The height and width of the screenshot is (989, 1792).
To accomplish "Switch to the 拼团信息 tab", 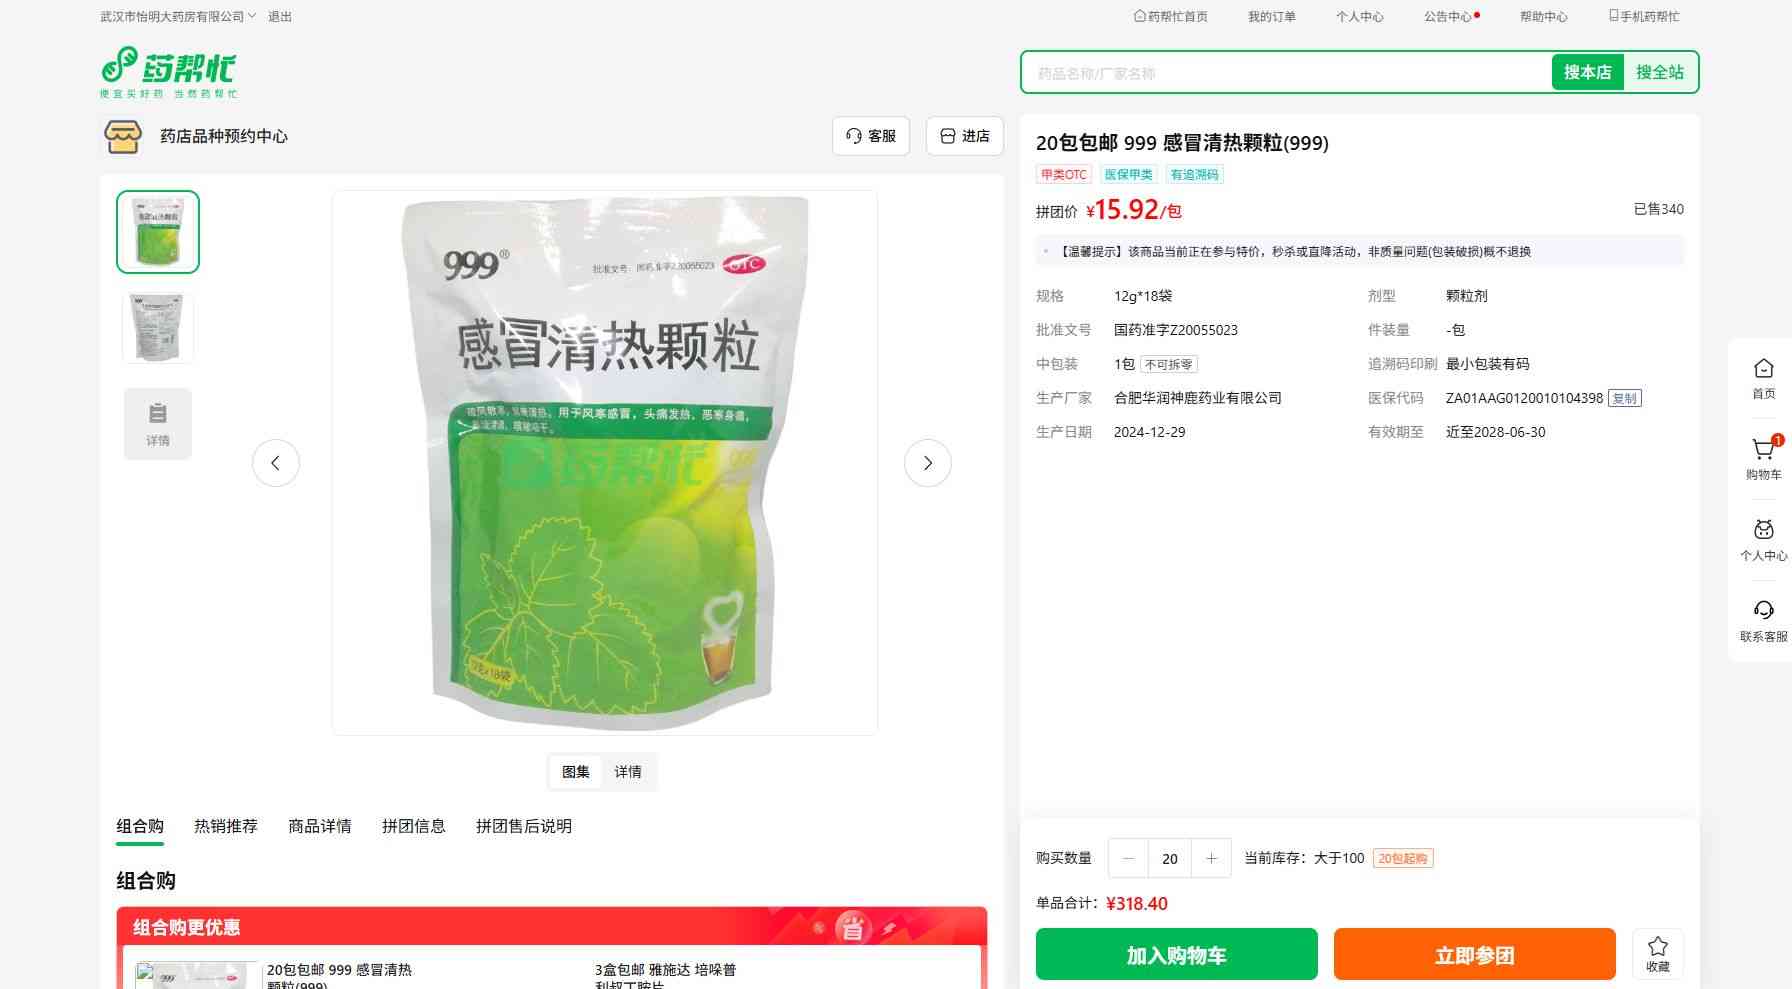I will [x=414, y=826].
